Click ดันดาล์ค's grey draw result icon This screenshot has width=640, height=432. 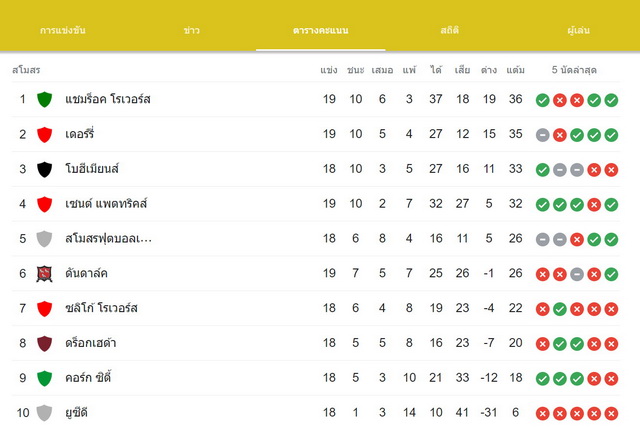click(577, 274)
